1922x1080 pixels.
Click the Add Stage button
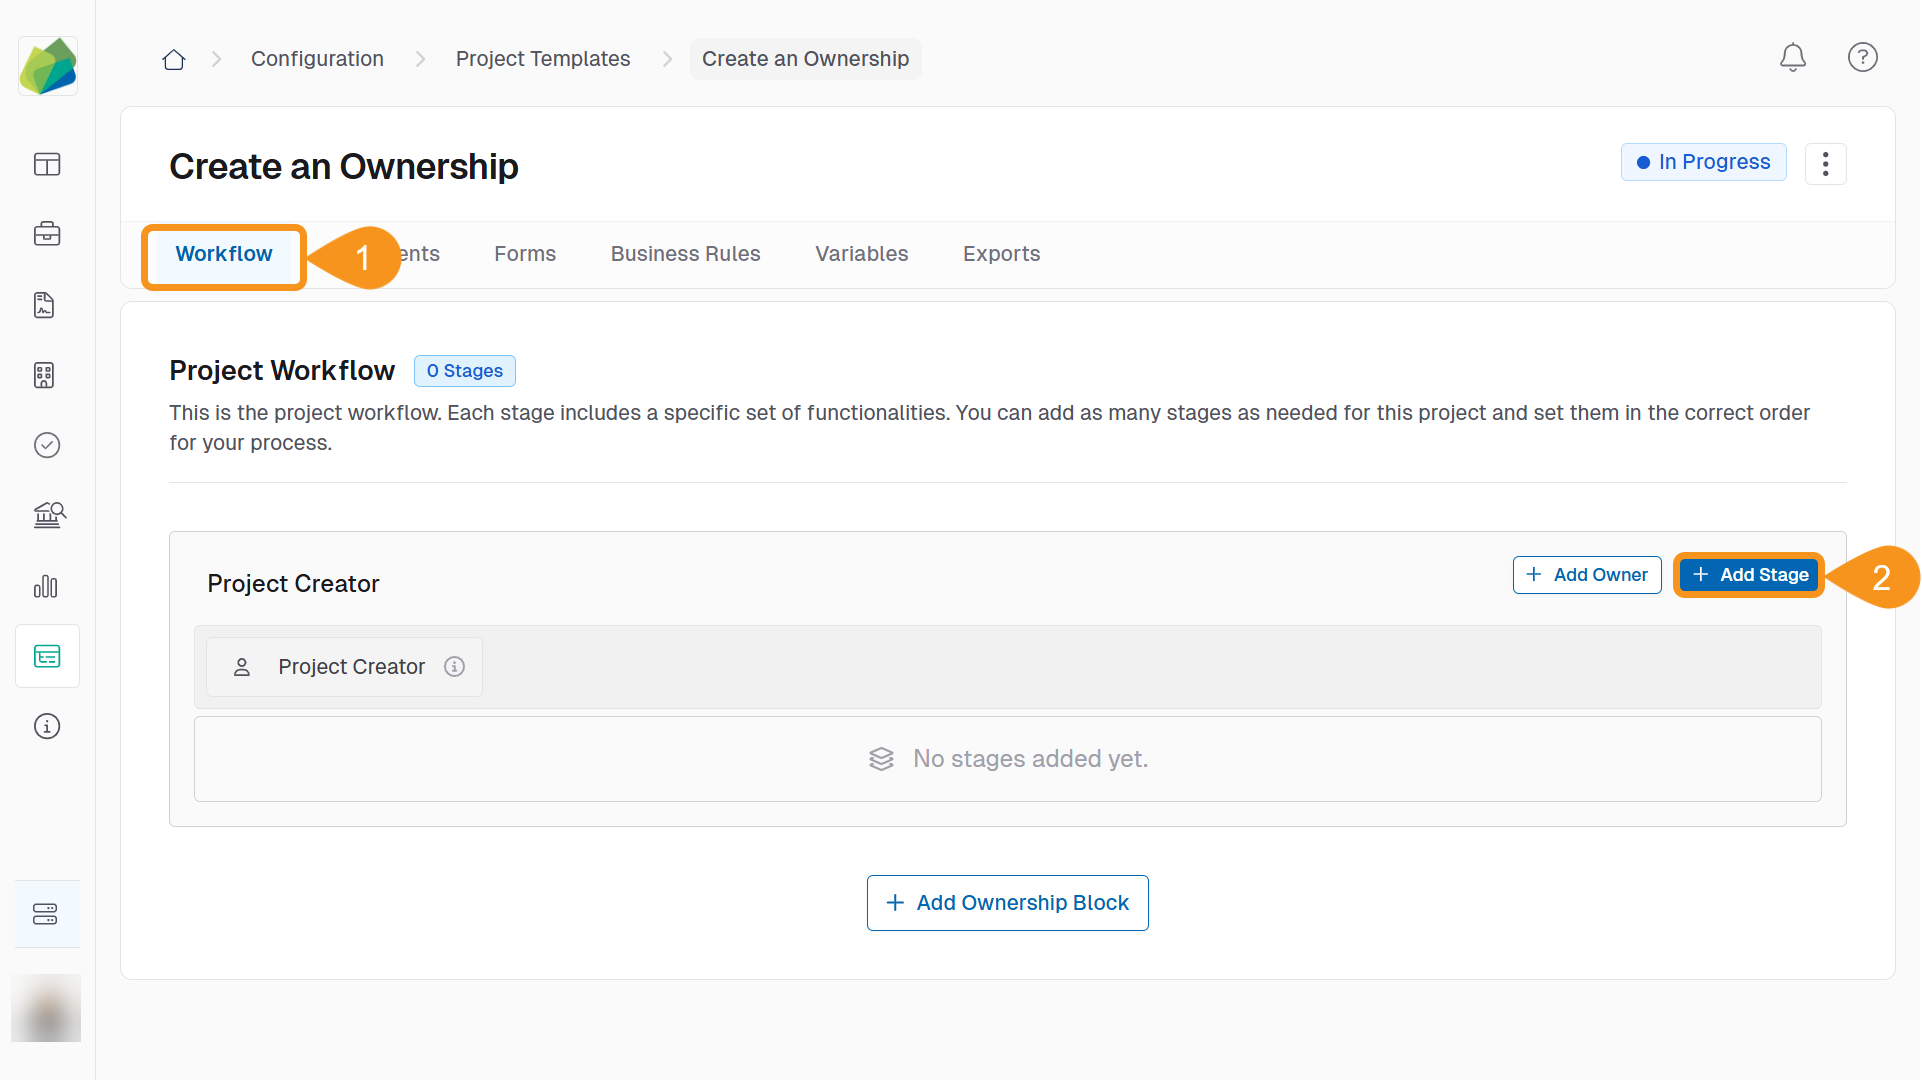[x=1749, y=575]
